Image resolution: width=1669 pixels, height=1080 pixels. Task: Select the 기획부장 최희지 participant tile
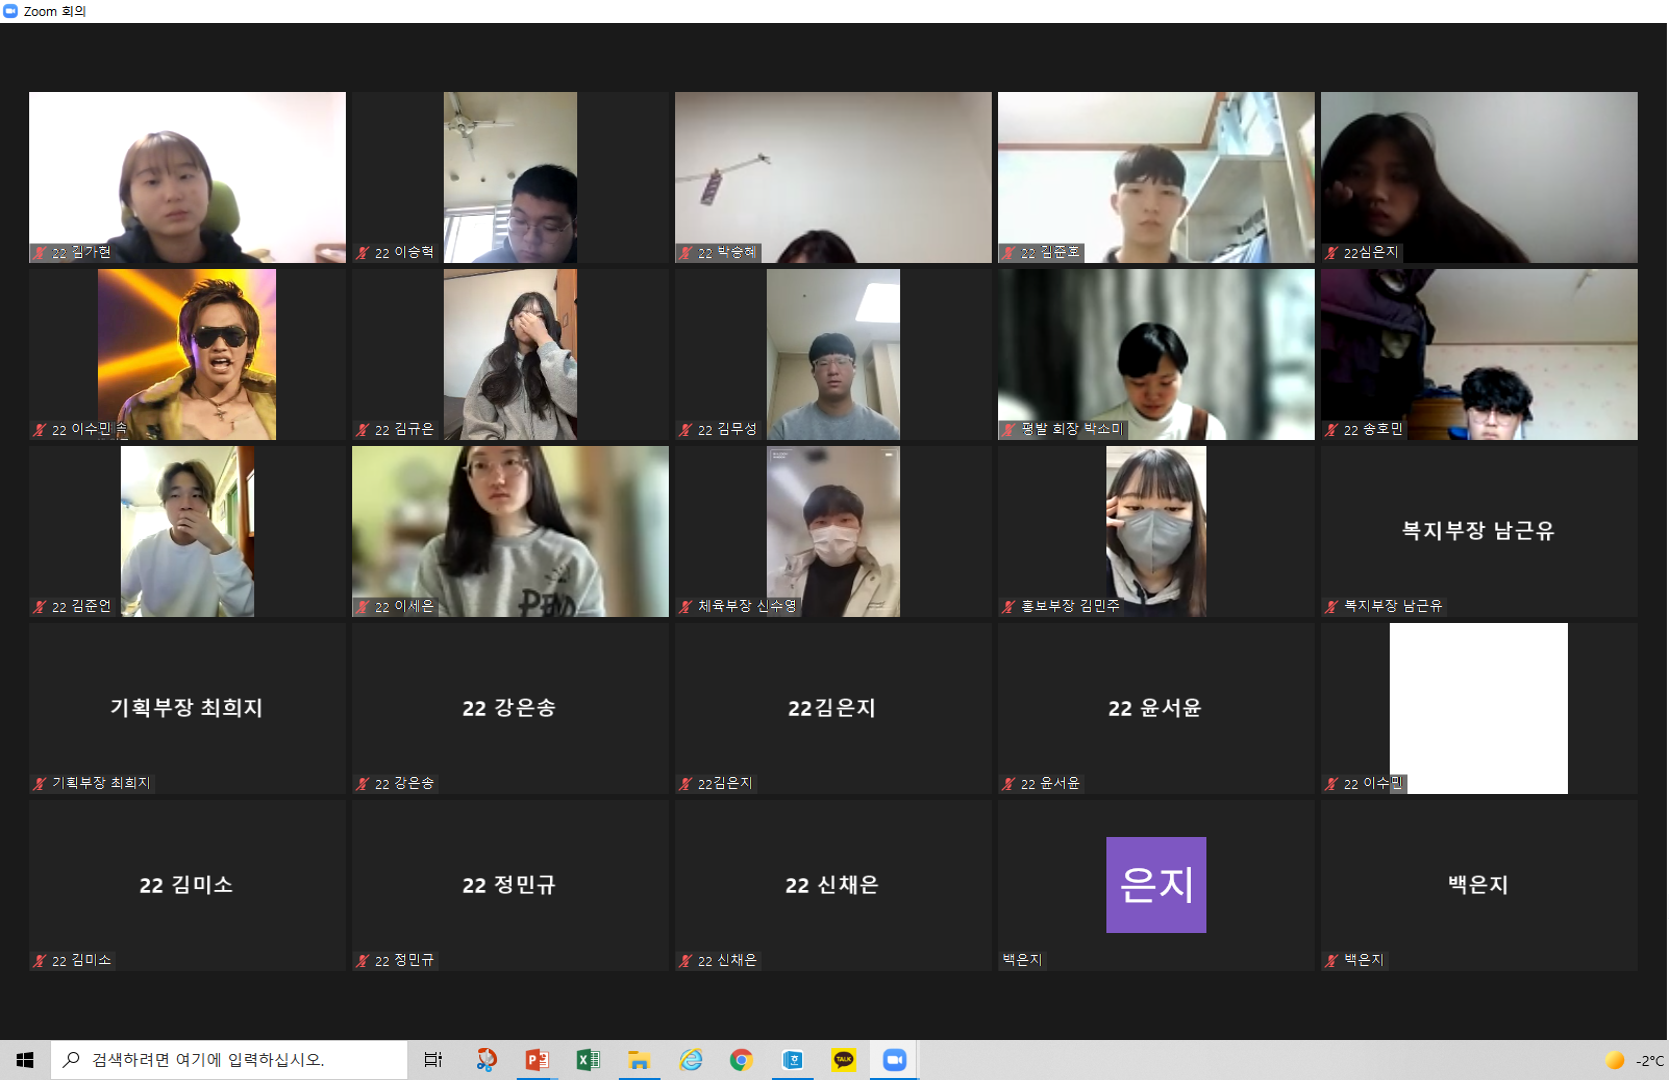(x=187, y=708)
